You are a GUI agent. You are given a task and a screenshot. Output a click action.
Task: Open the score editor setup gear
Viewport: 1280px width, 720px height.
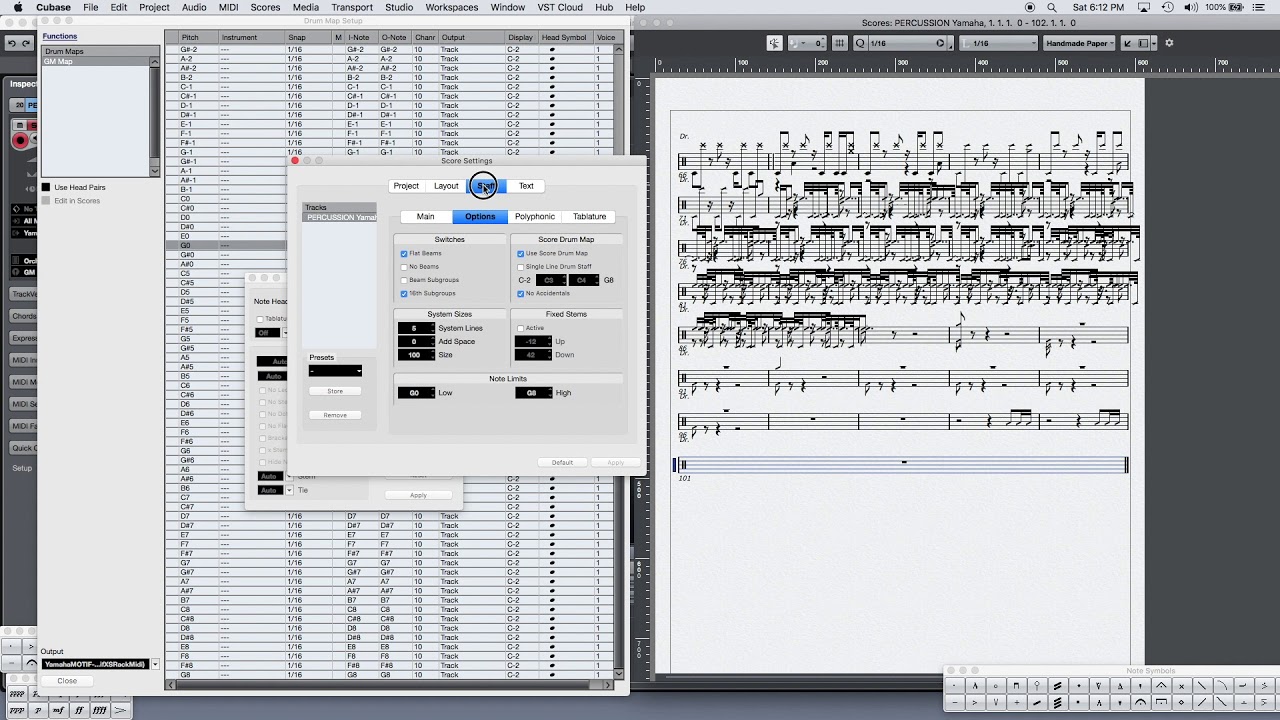point(1169,43)
